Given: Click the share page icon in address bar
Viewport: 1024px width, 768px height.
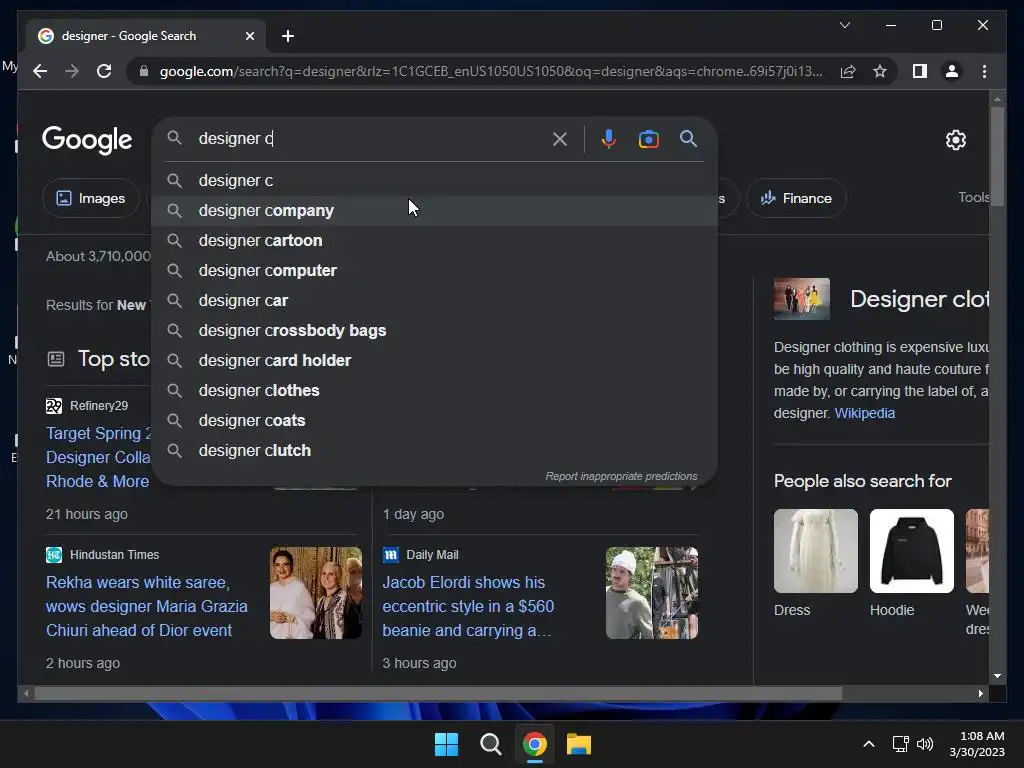Looking at the screenshot, I should click(x=848, y=71).
